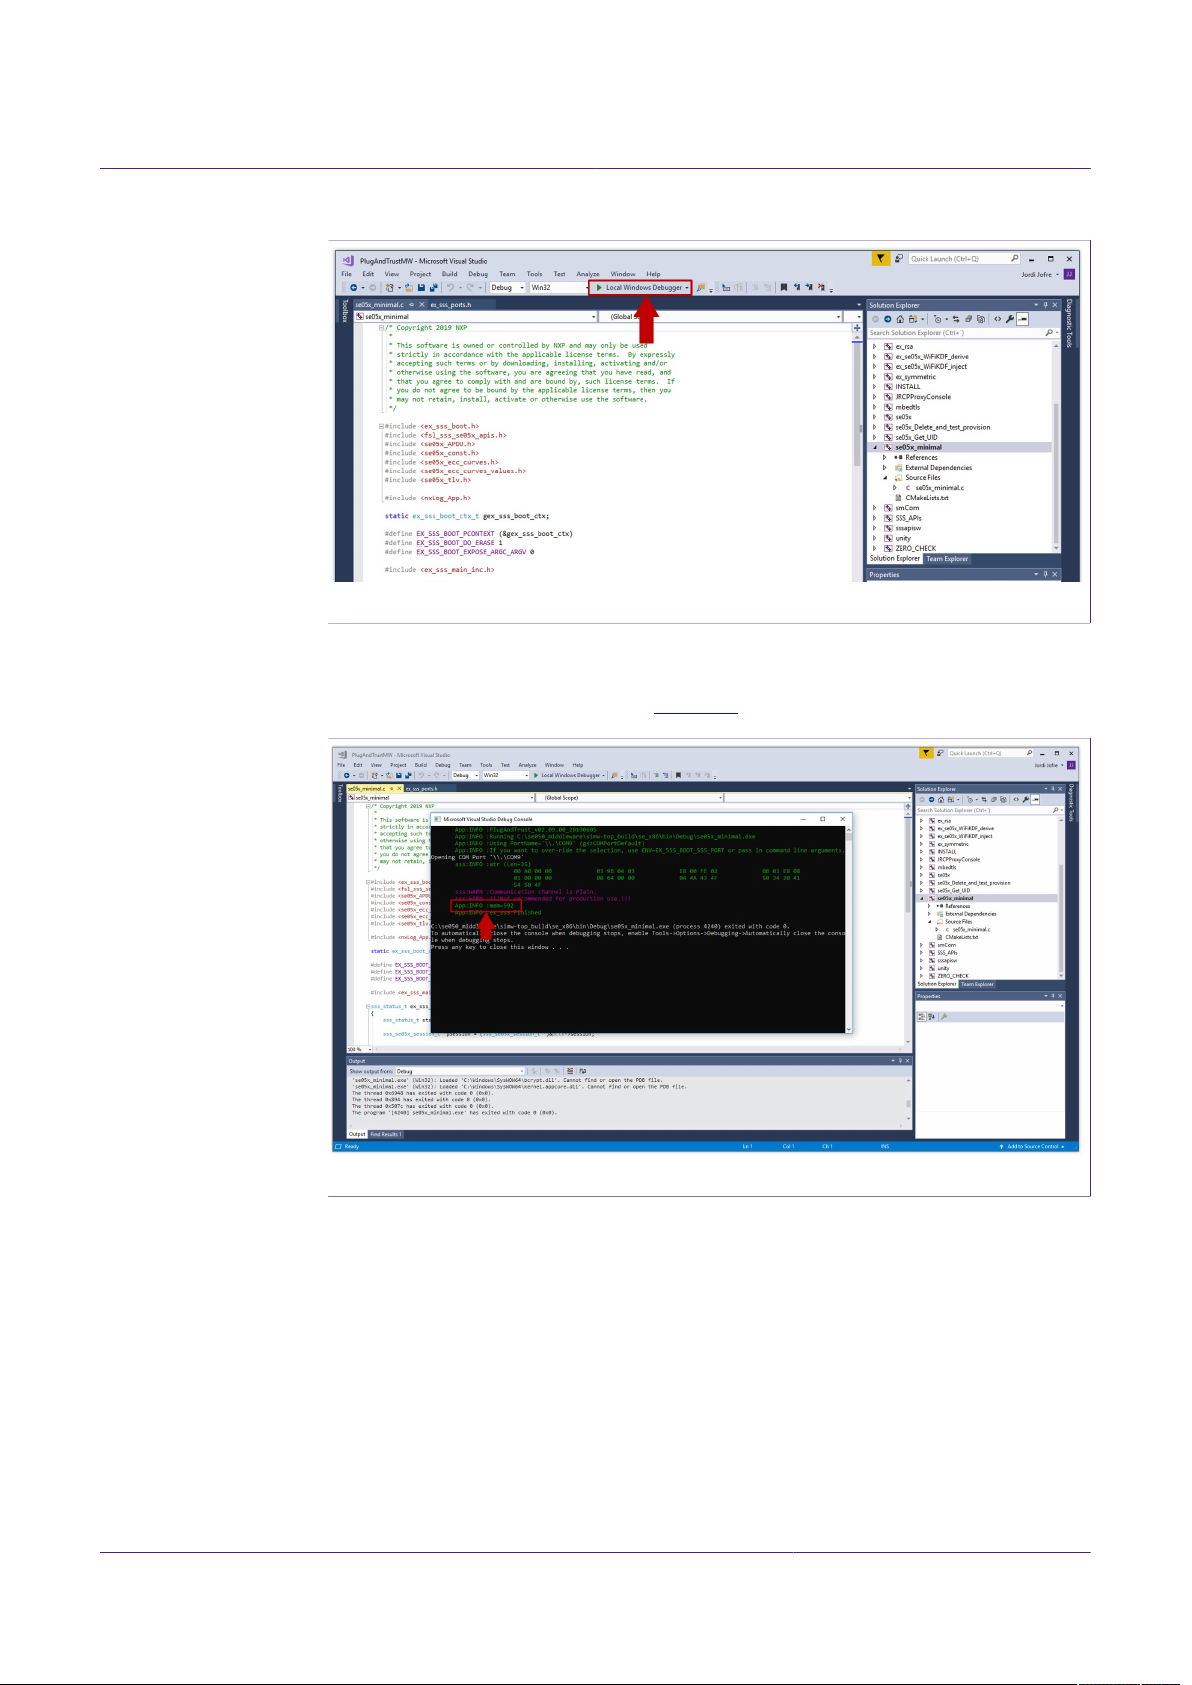Image resolution: width=1192 pixels, height=1685 pixels.
Task: Open the Tools menu in upper Visual Studio window
Action: pos(534,274)
